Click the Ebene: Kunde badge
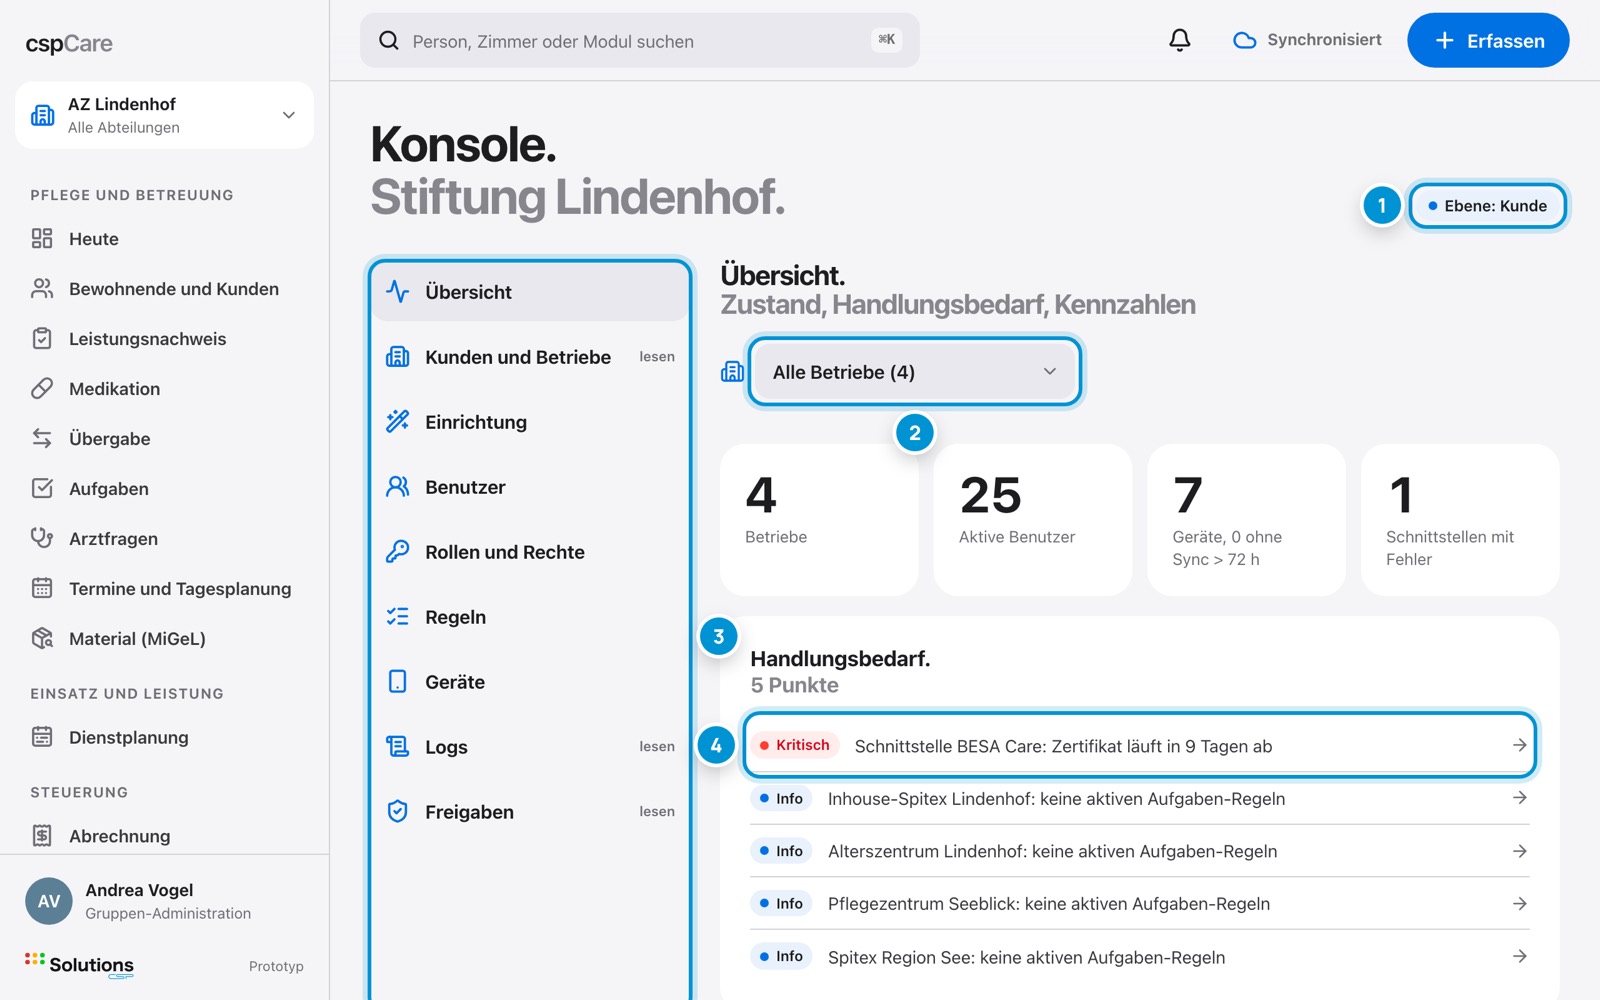 pos(1487,205)
